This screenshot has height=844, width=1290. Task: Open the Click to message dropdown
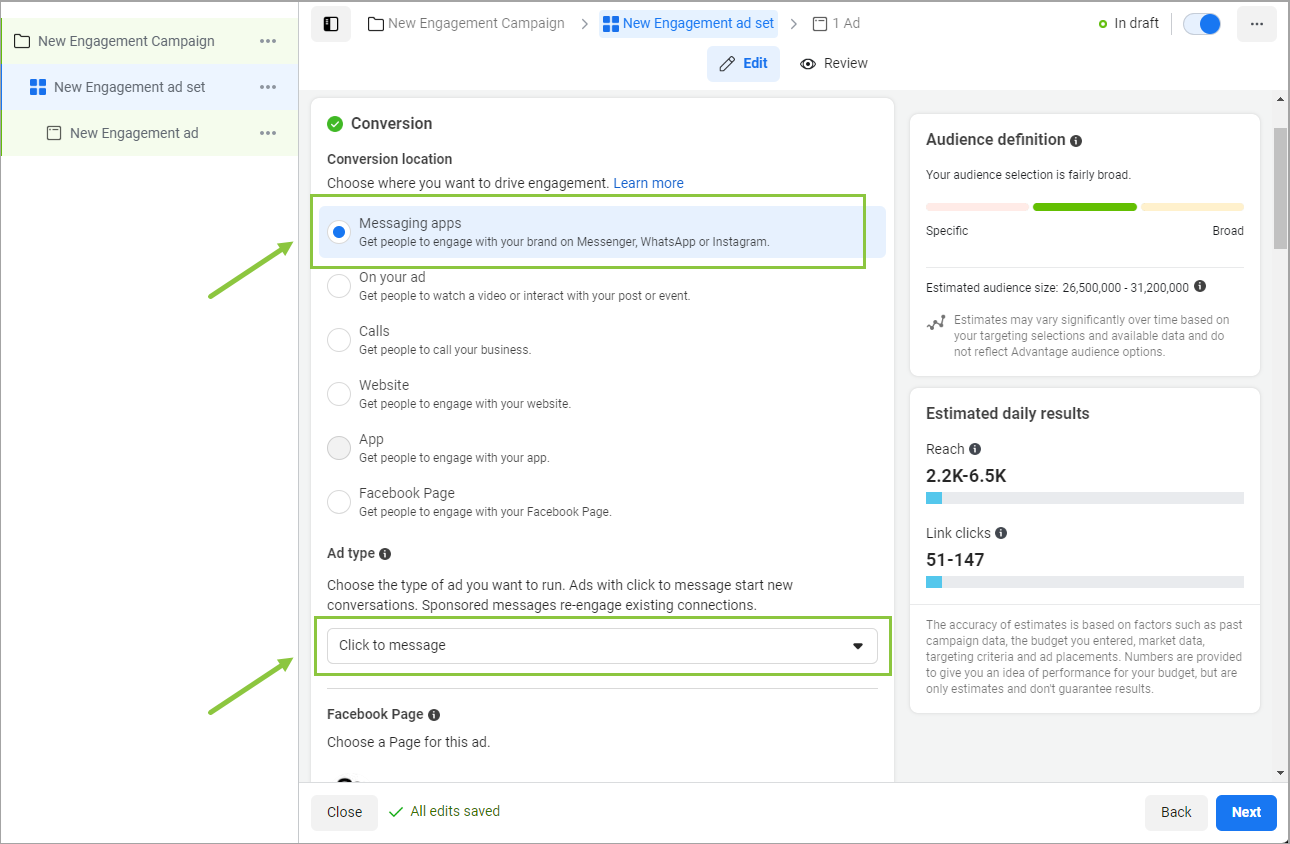602,646
